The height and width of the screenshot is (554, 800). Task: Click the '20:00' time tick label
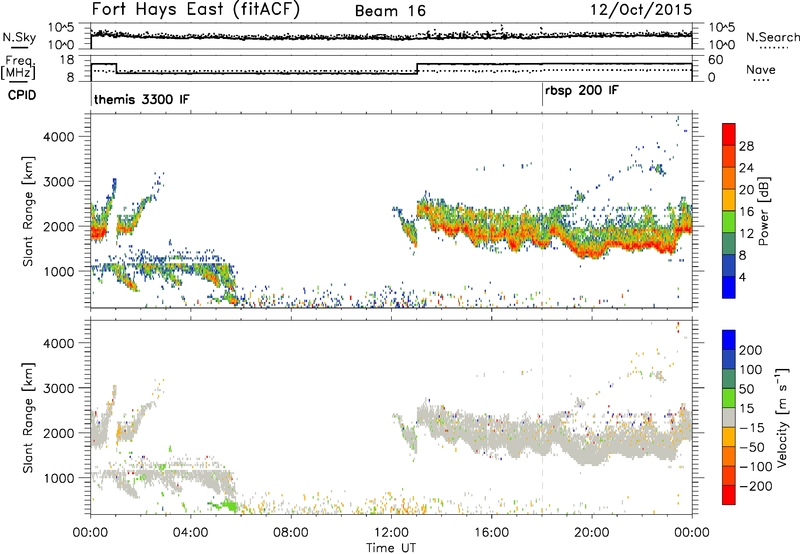pos(592,533)
